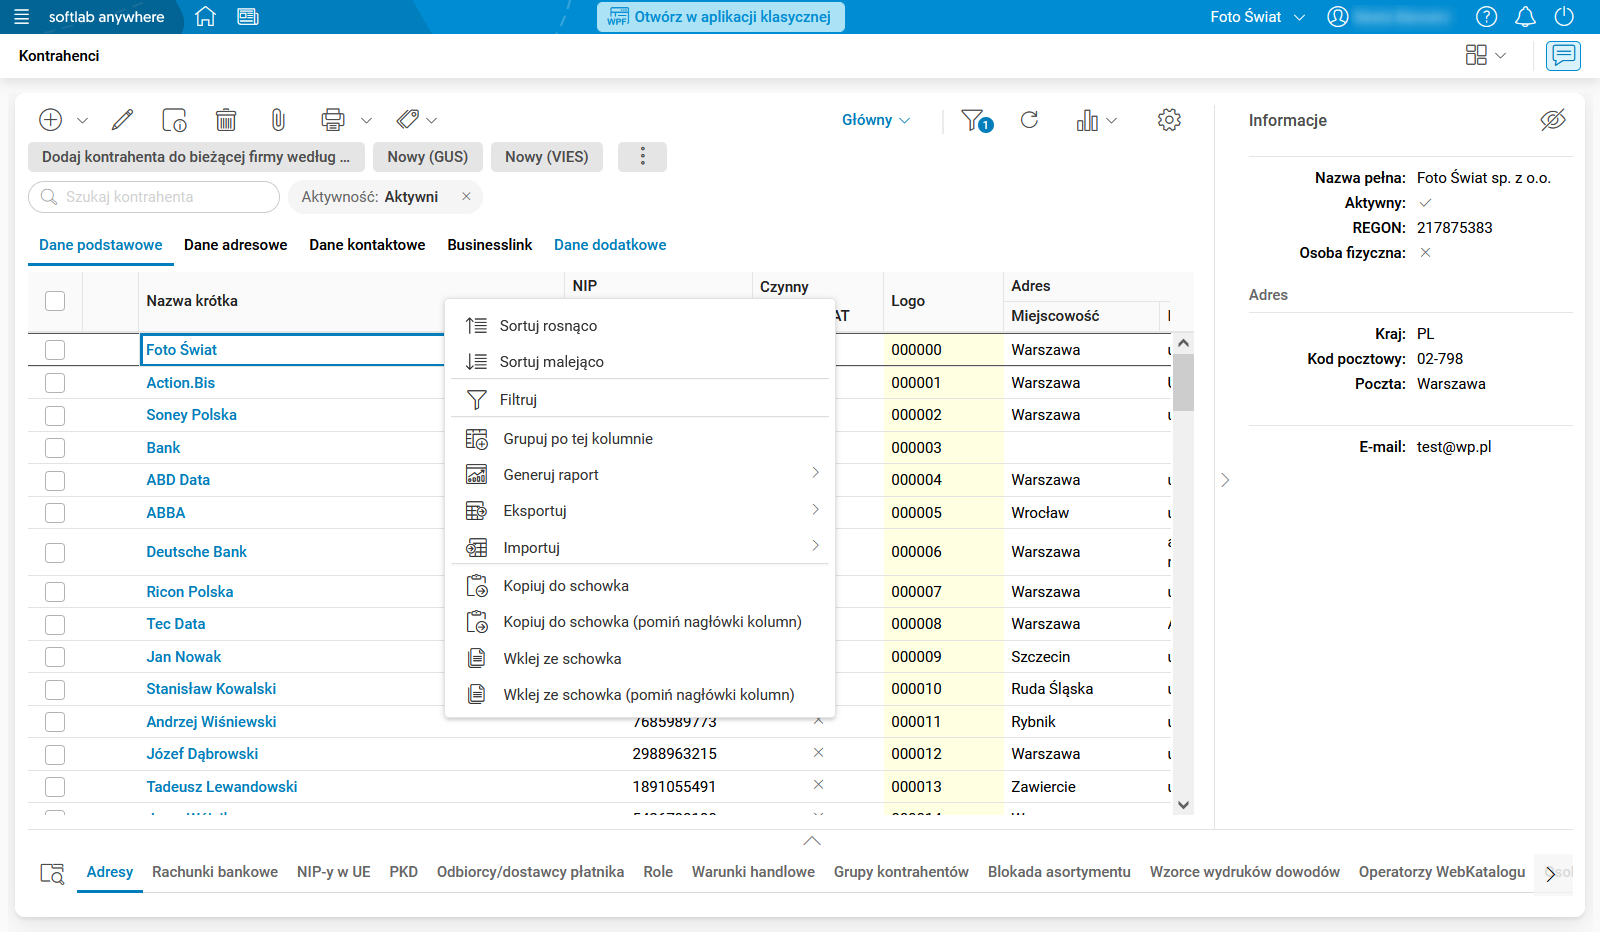Click the Nowy (GUS) button
Screen dimensions: 1600x932
point(428,157)
